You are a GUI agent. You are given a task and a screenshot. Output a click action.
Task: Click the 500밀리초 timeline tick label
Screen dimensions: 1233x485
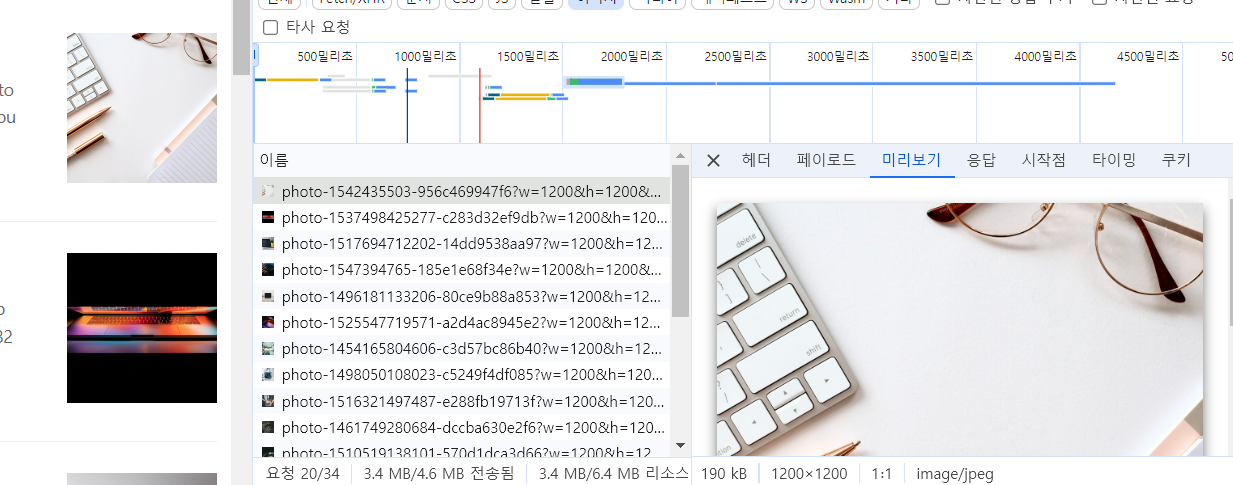point(326,57)
